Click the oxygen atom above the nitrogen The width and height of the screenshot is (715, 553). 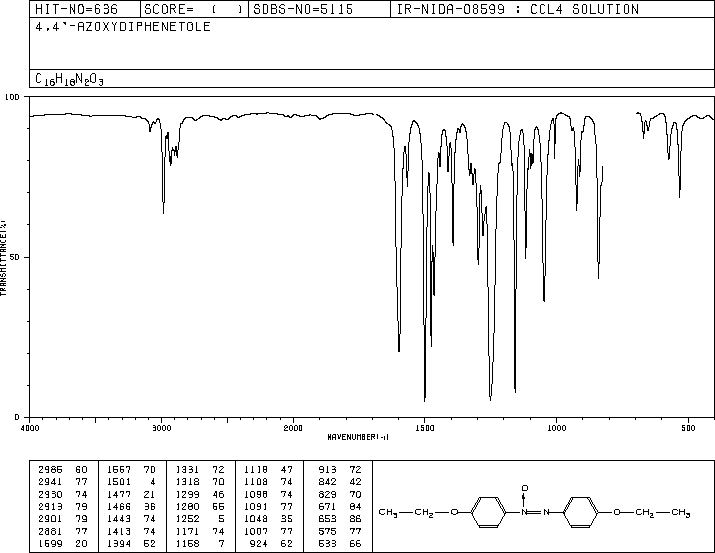point(525,488)
